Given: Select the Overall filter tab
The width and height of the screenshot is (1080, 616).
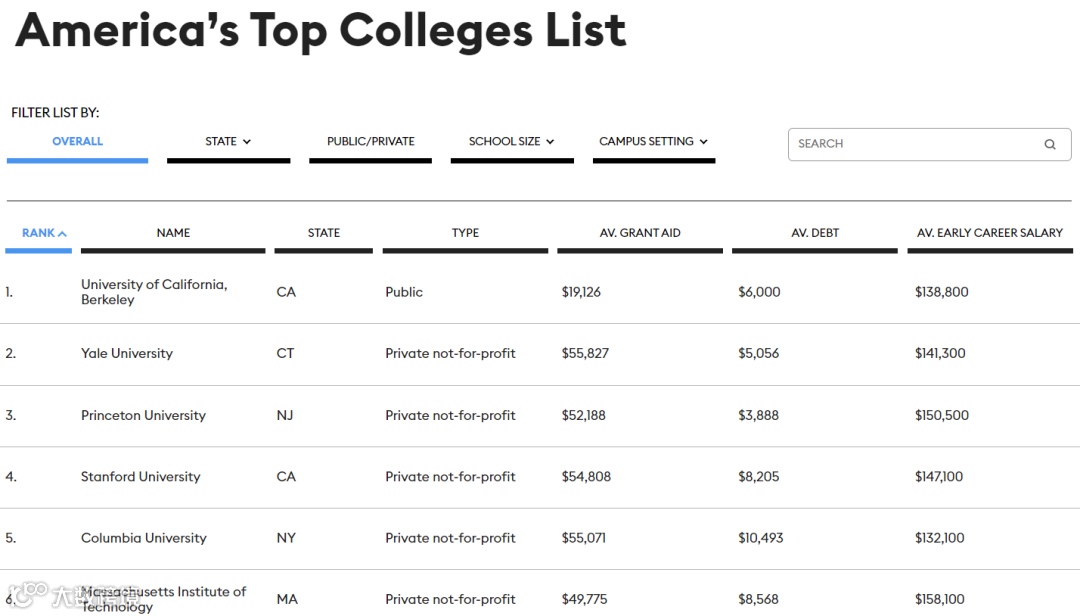Looking at the screenshot, I should click(x=77, y=142).
